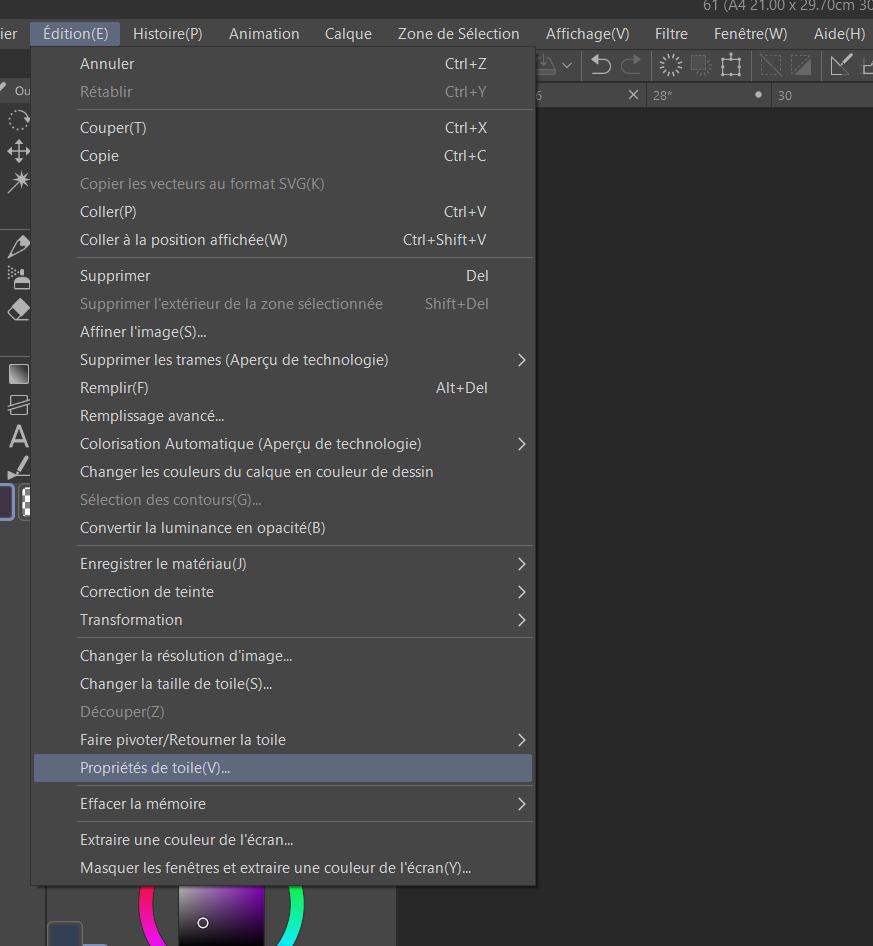Select the lasso selection tool

click(18, 120)
